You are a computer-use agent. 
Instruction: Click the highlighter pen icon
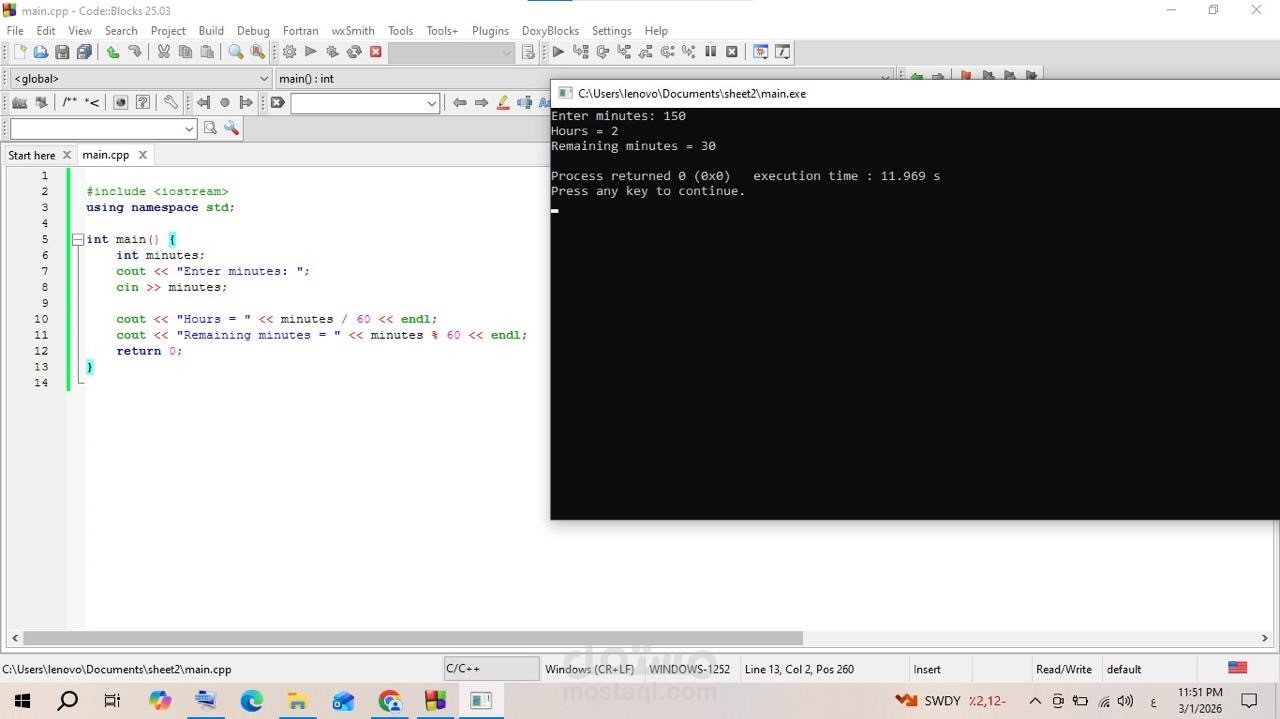coord(503,102)
